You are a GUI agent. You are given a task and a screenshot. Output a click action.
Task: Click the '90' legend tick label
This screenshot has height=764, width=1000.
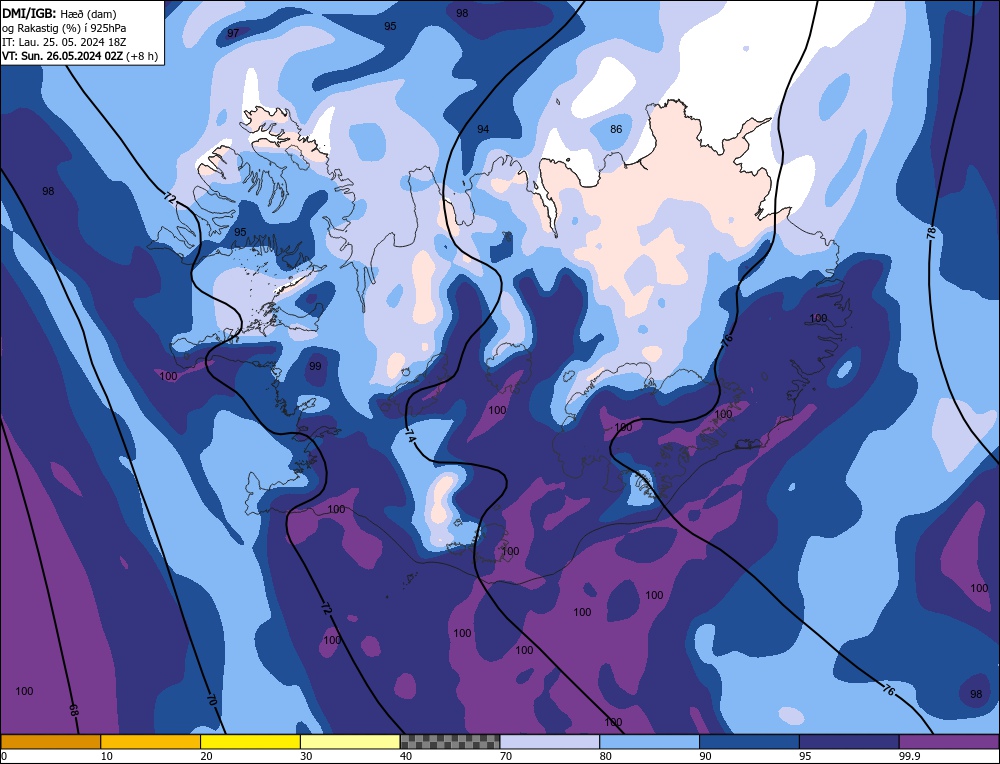pyautogui.click(x=705, y=756)
